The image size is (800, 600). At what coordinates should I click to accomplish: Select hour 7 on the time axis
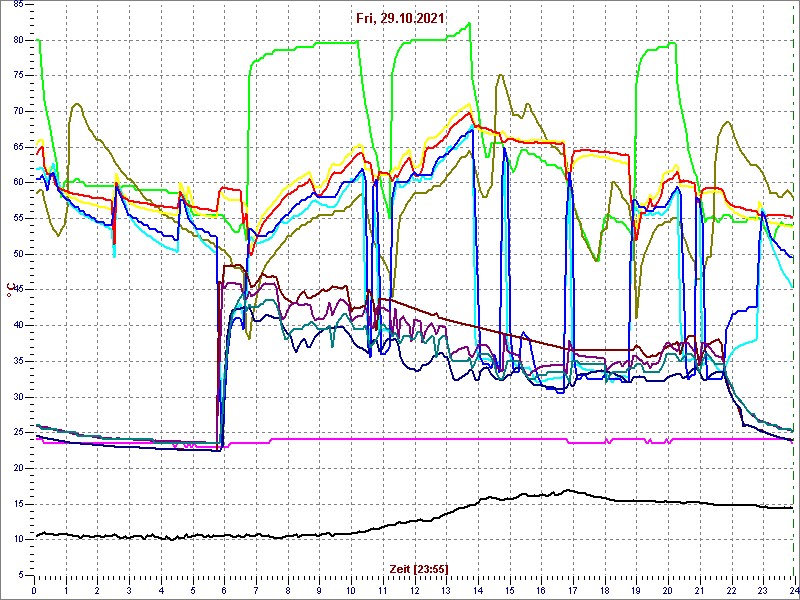point(256,591)
